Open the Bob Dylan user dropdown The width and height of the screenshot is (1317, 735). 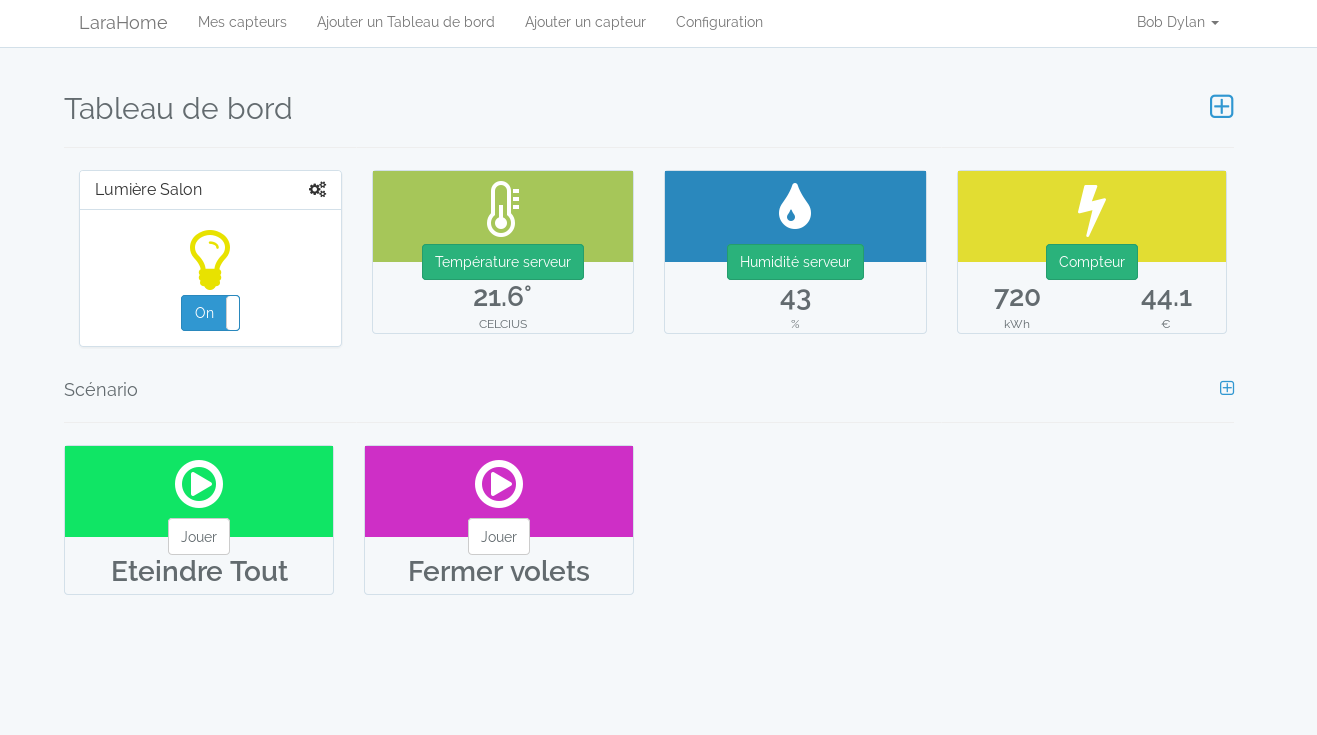click(1177, 22)
